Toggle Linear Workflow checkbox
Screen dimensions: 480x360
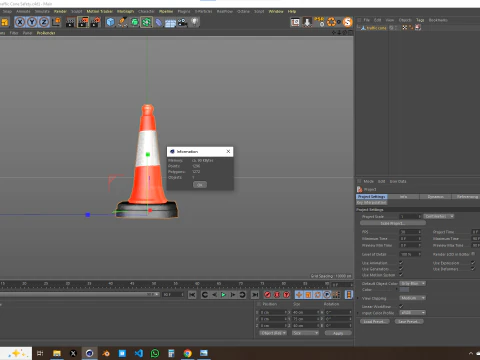point(401,306)
